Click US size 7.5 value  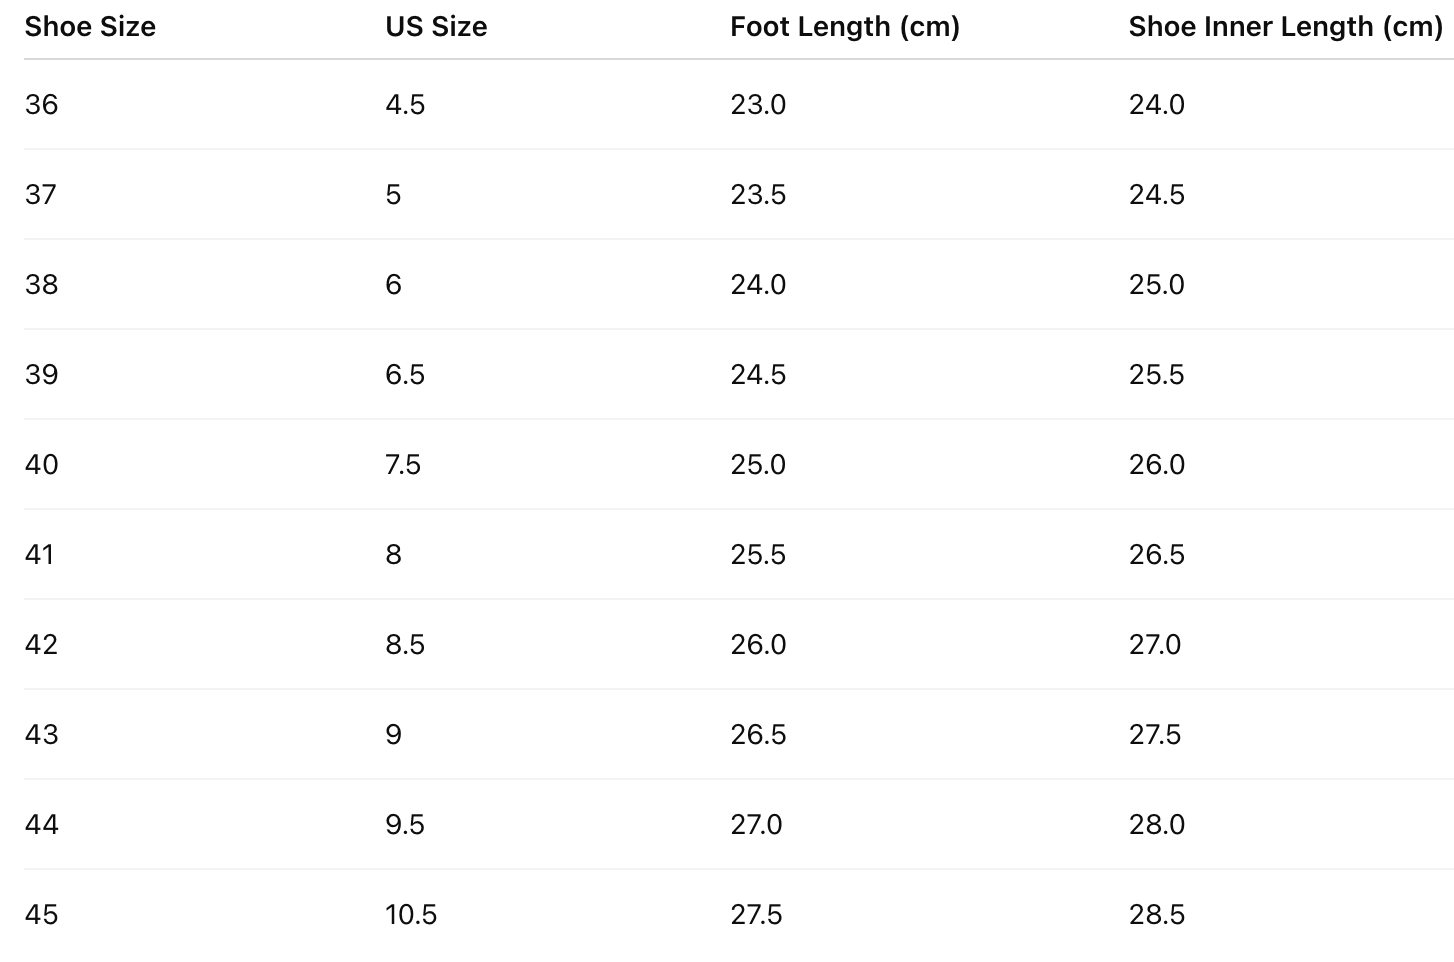tap(403, 465)
